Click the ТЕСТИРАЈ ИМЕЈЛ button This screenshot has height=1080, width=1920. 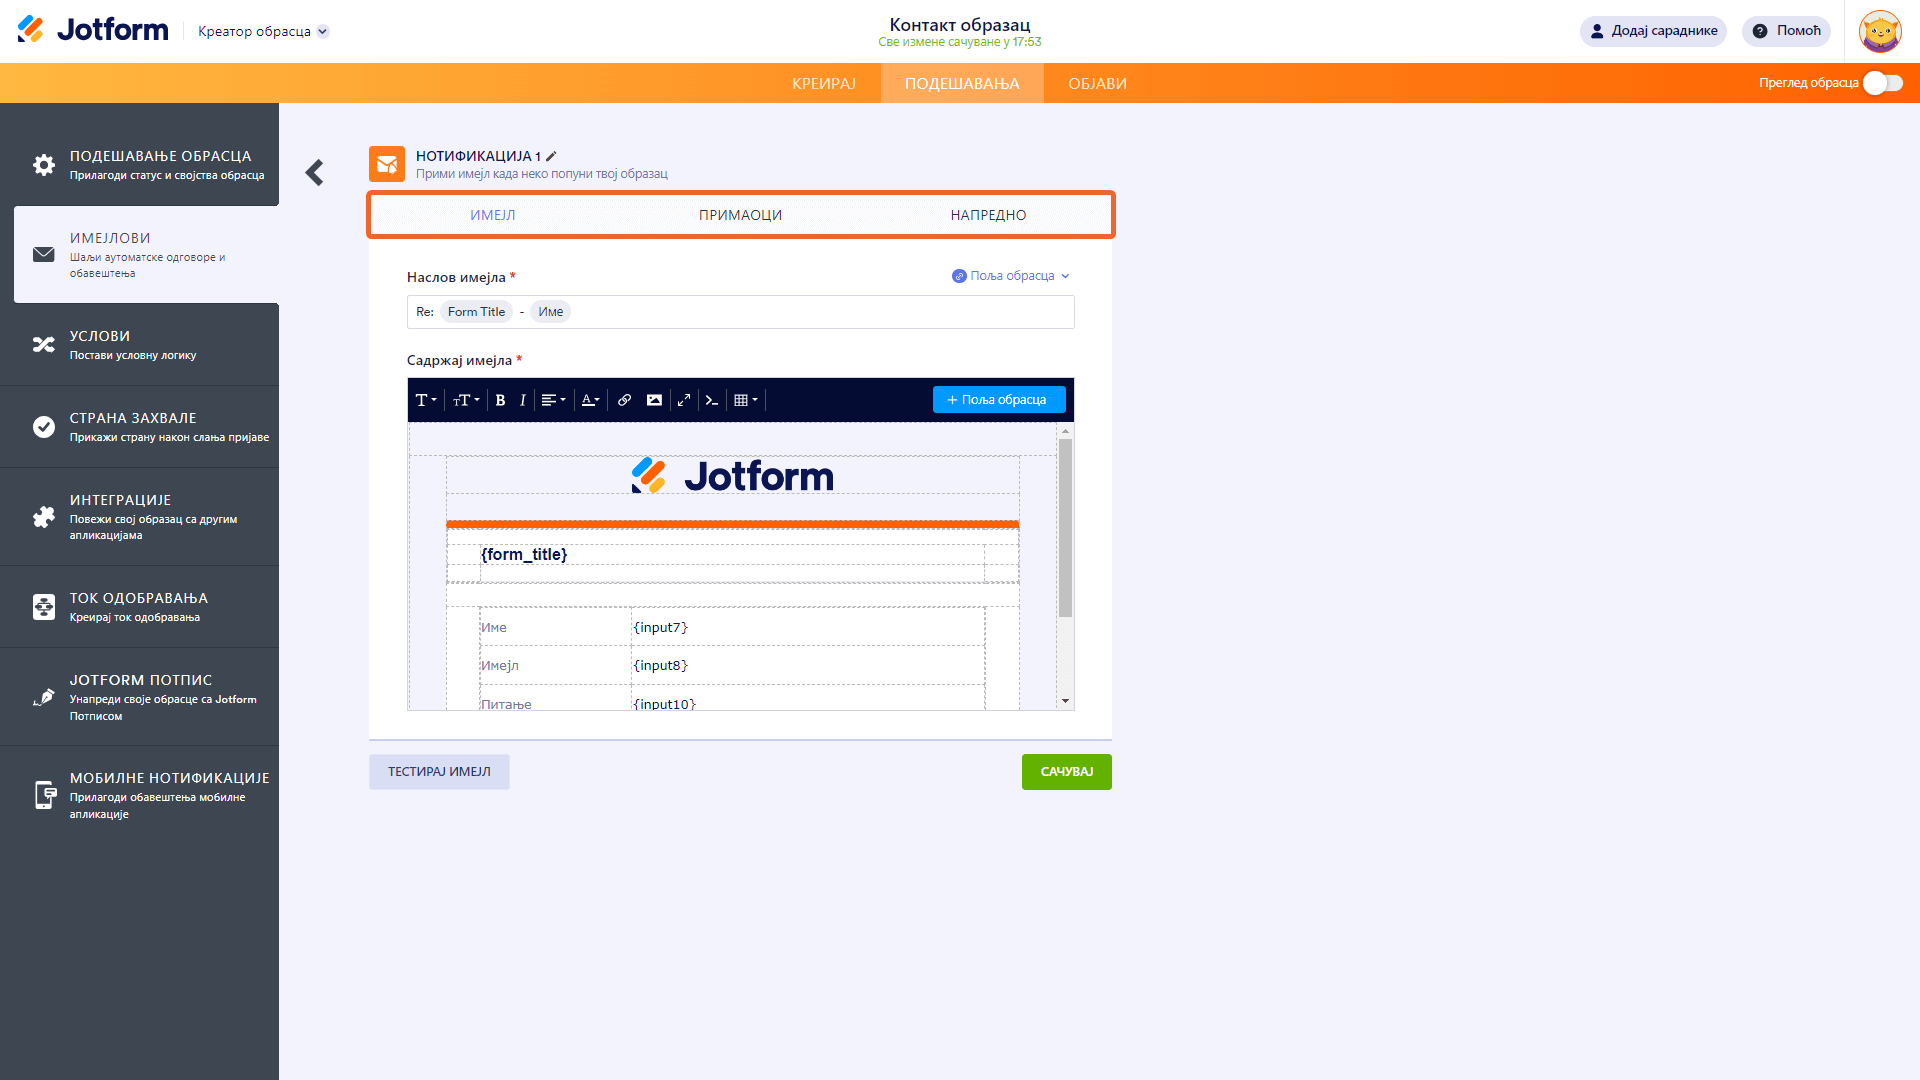pyautogui.click(x=439, y=772)
